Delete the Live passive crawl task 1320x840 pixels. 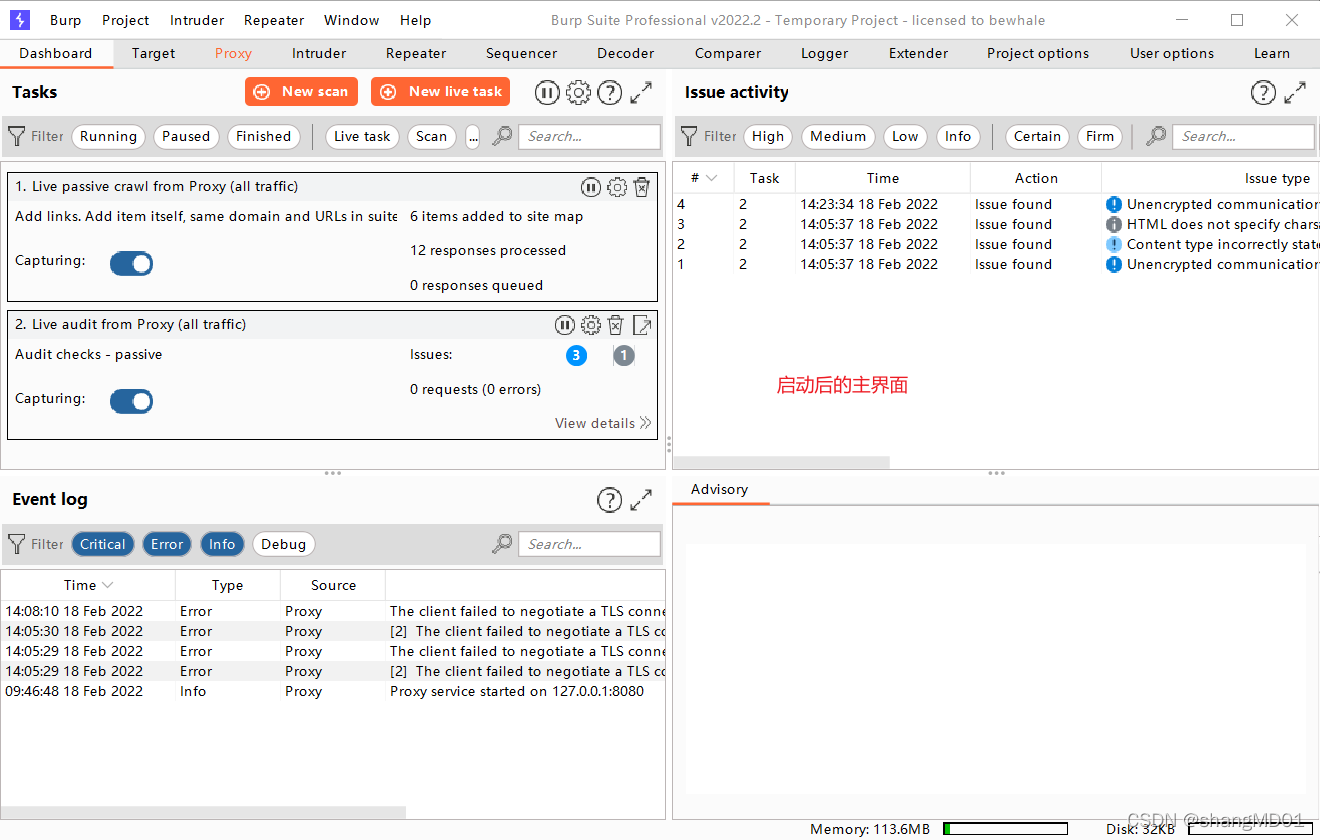tap(642, 187)
